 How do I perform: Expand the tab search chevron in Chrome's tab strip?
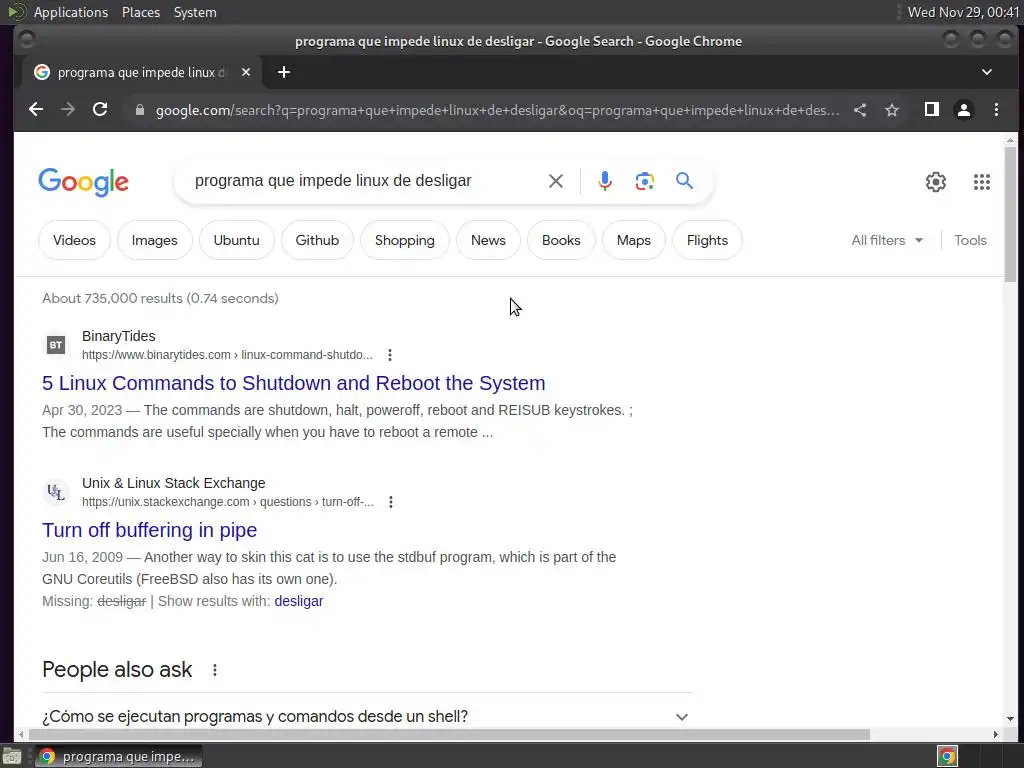point(987,72)
